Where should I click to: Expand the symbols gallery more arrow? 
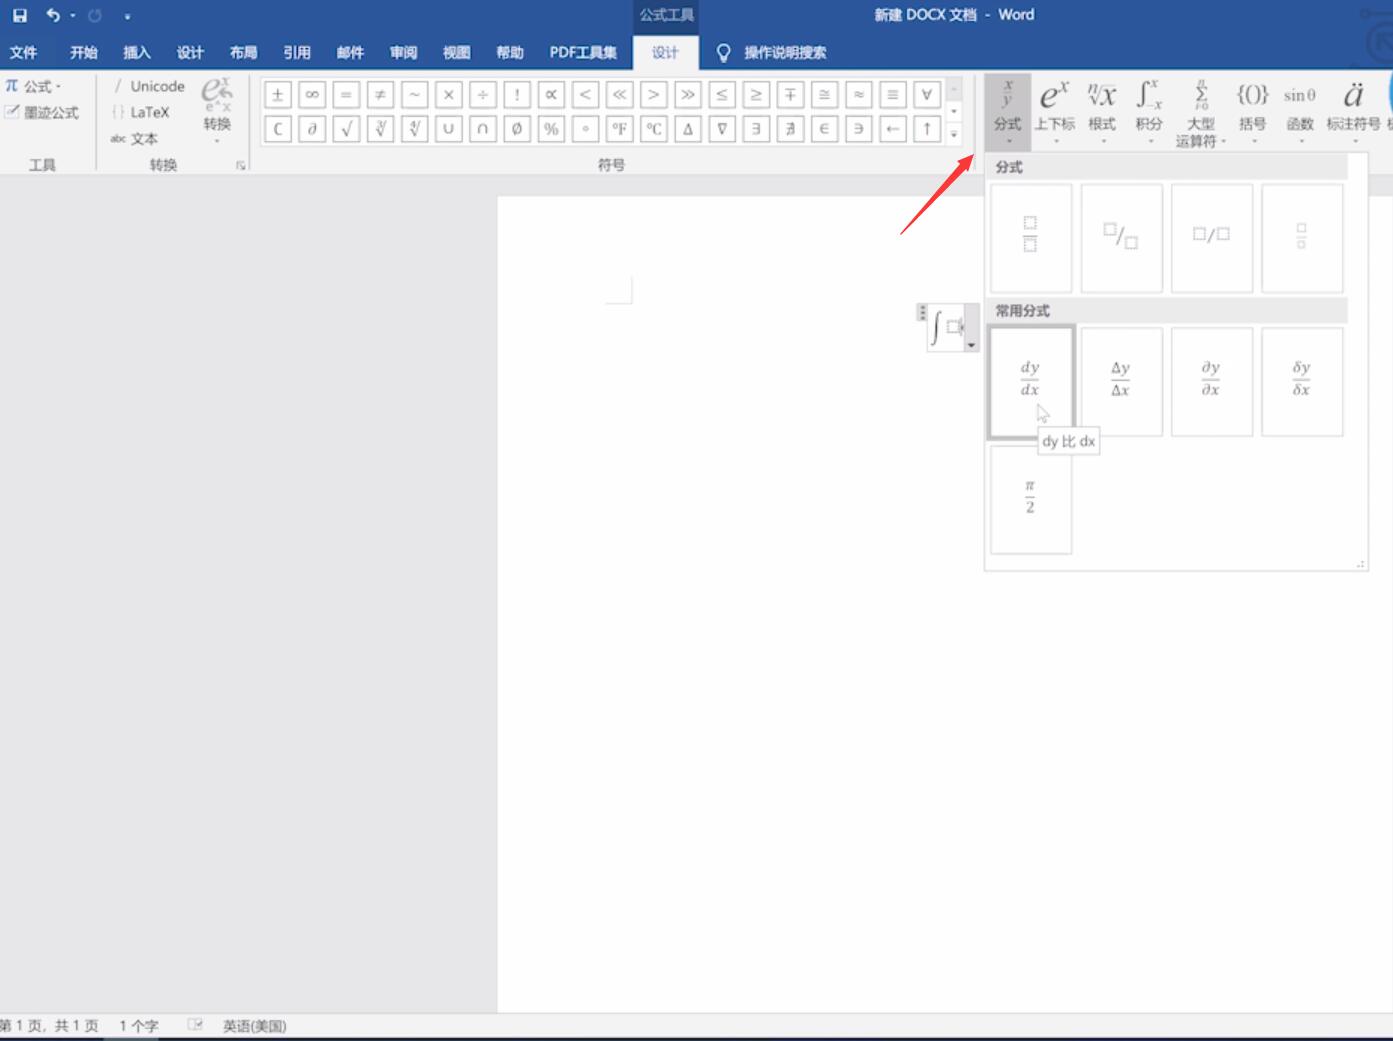(954, 134)
